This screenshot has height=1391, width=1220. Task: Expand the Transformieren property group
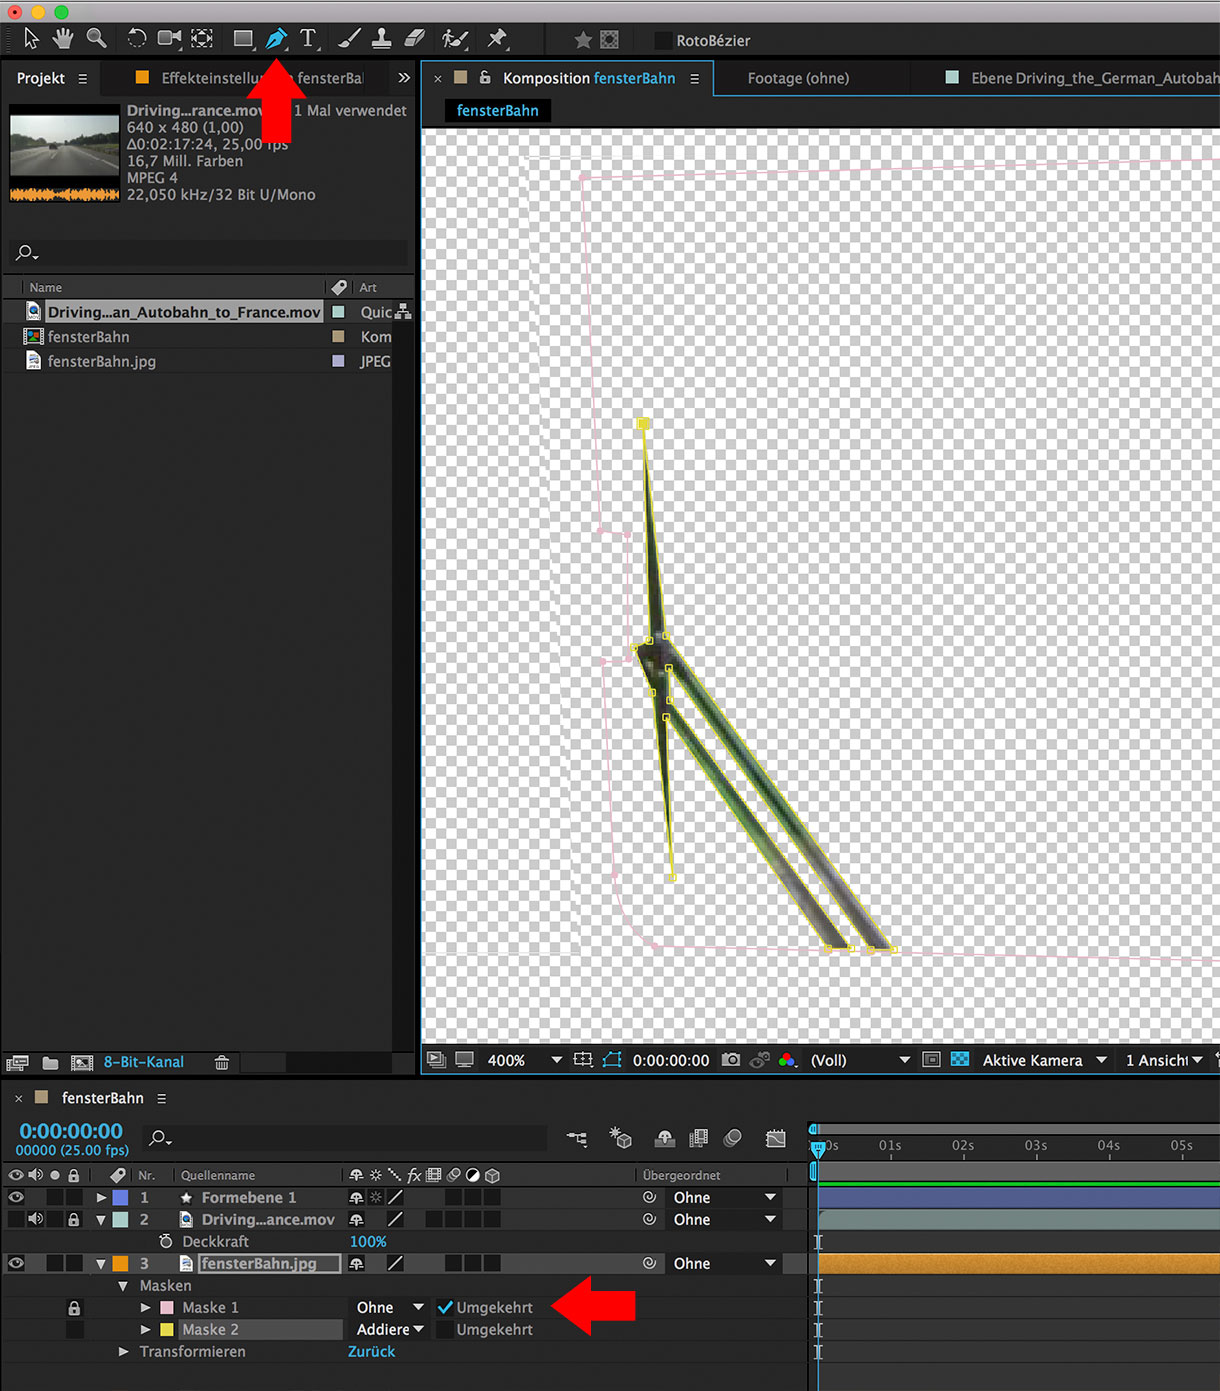(x=124, y=1351)
